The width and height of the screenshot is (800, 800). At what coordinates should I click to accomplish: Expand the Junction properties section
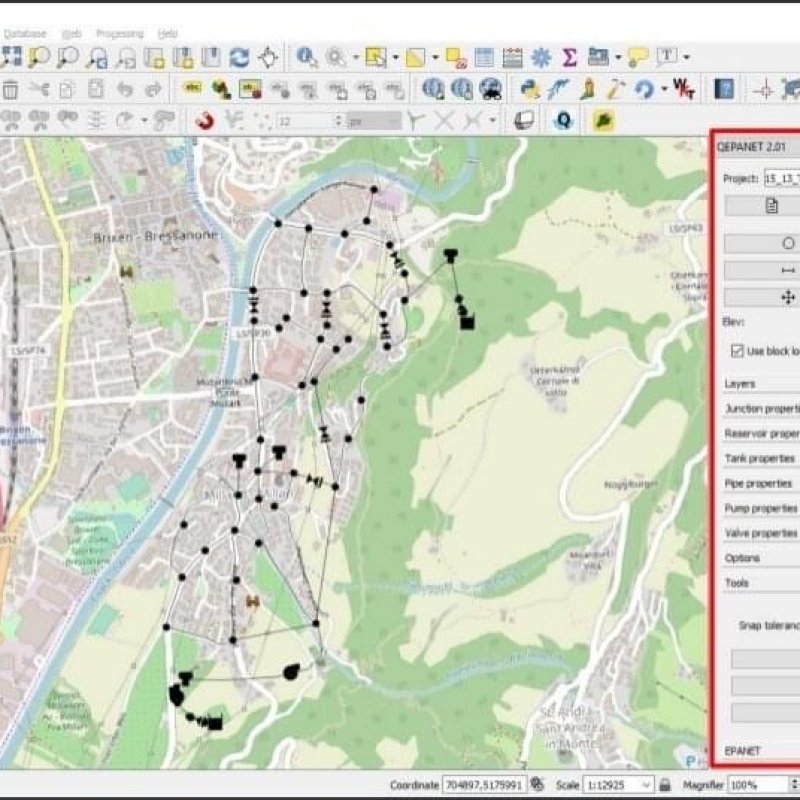(760, 408)
